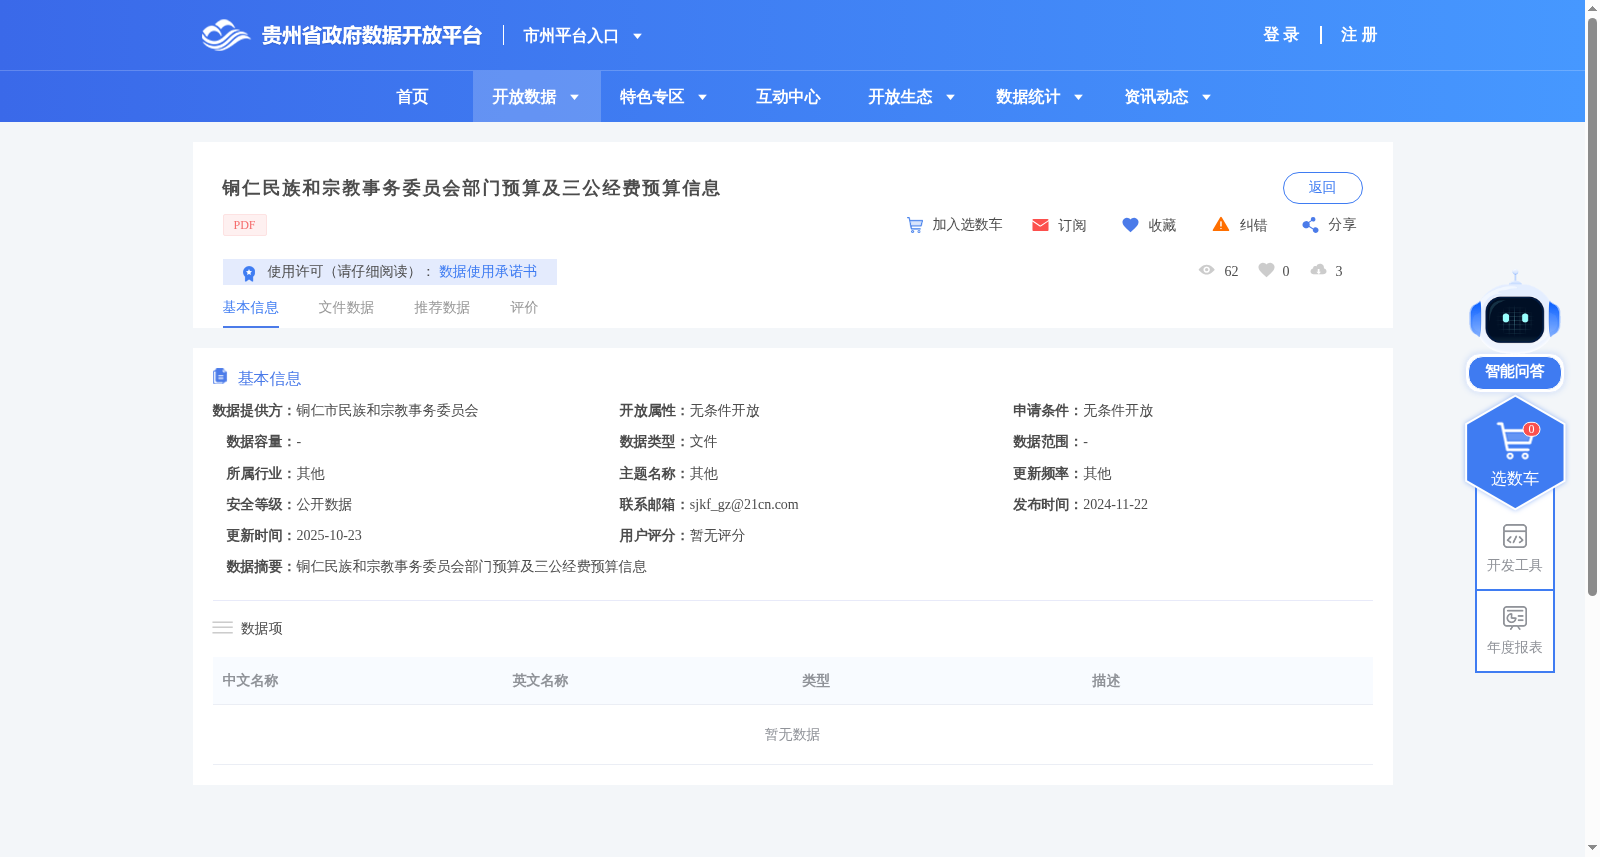Click the PDF format tag
Image resolution: width=1600 pixels, height=857 pixels.
pos(244,225)
